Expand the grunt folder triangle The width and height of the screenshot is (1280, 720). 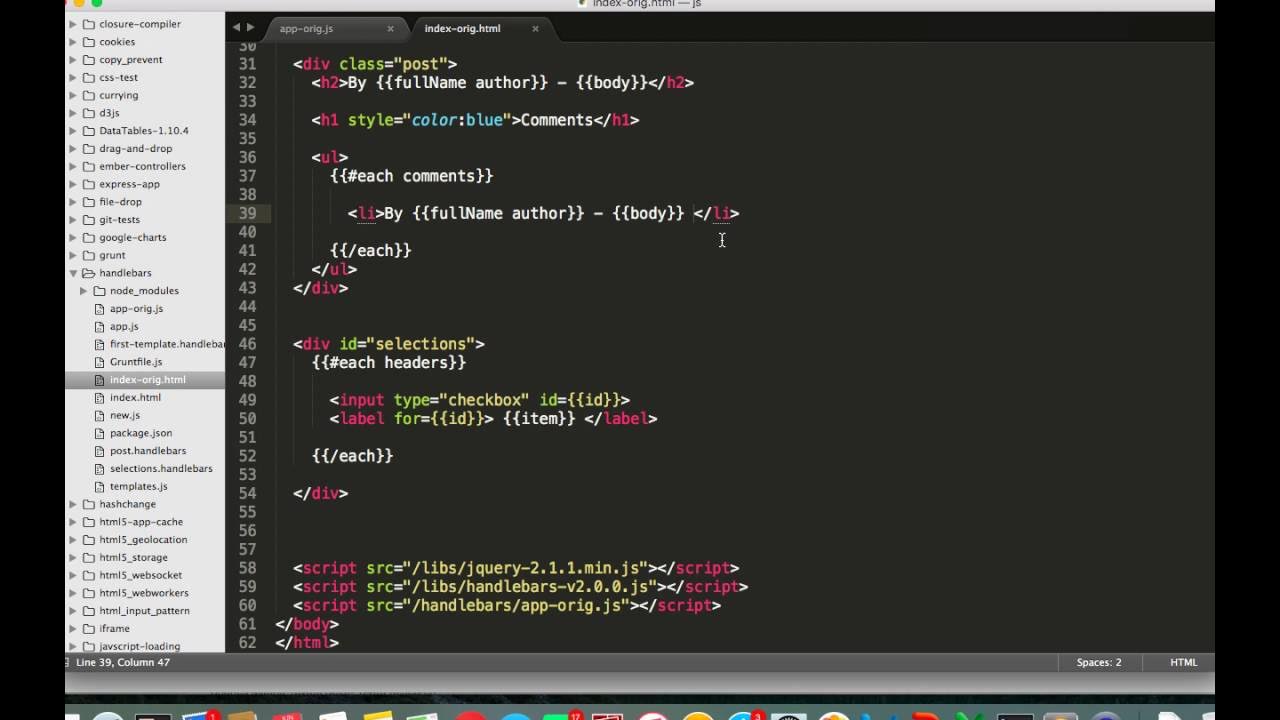(x=73, y=255)
